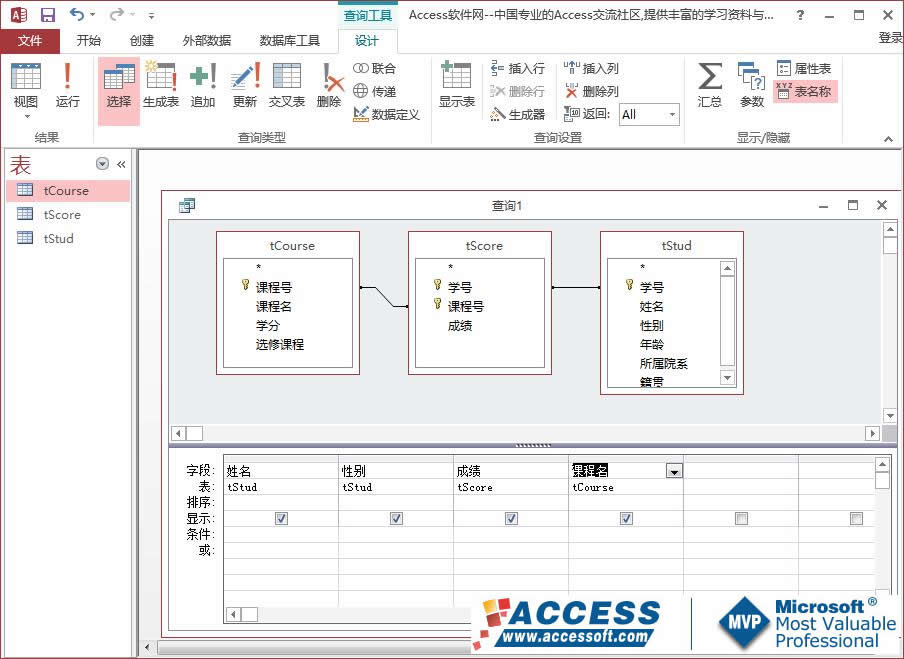The height and width of the screenshot is (659, 904).
Task: Click the 姓名 field cell in design grid
Action: [281, 471]
